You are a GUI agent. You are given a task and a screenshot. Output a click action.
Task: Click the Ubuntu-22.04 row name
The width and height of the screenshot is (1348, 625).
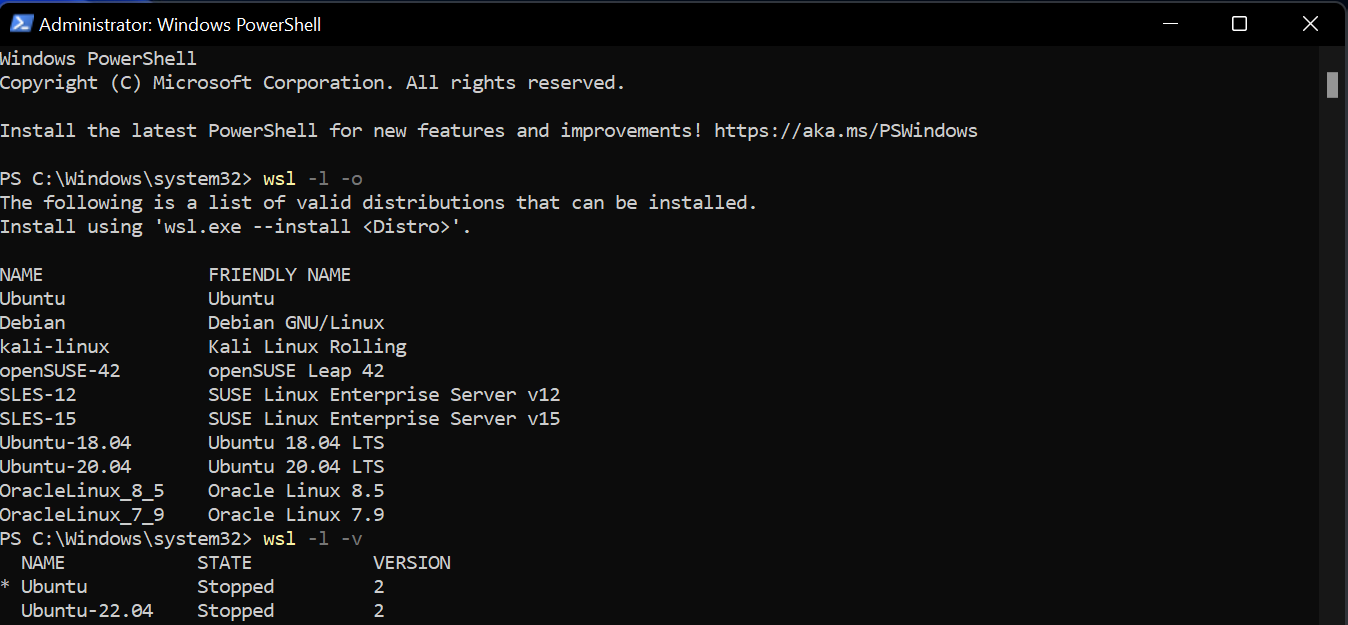pyautogui.click(x=87, y=611)
